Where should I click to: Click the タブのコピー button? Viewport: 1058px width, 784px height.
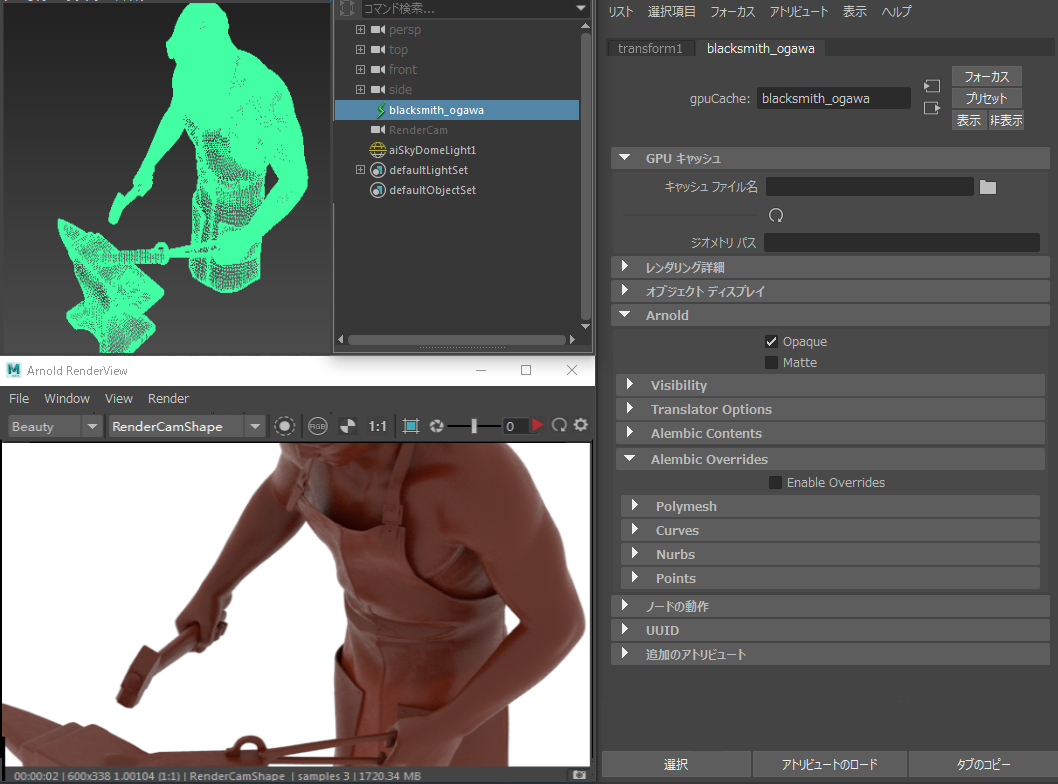[x=983, y=764]
